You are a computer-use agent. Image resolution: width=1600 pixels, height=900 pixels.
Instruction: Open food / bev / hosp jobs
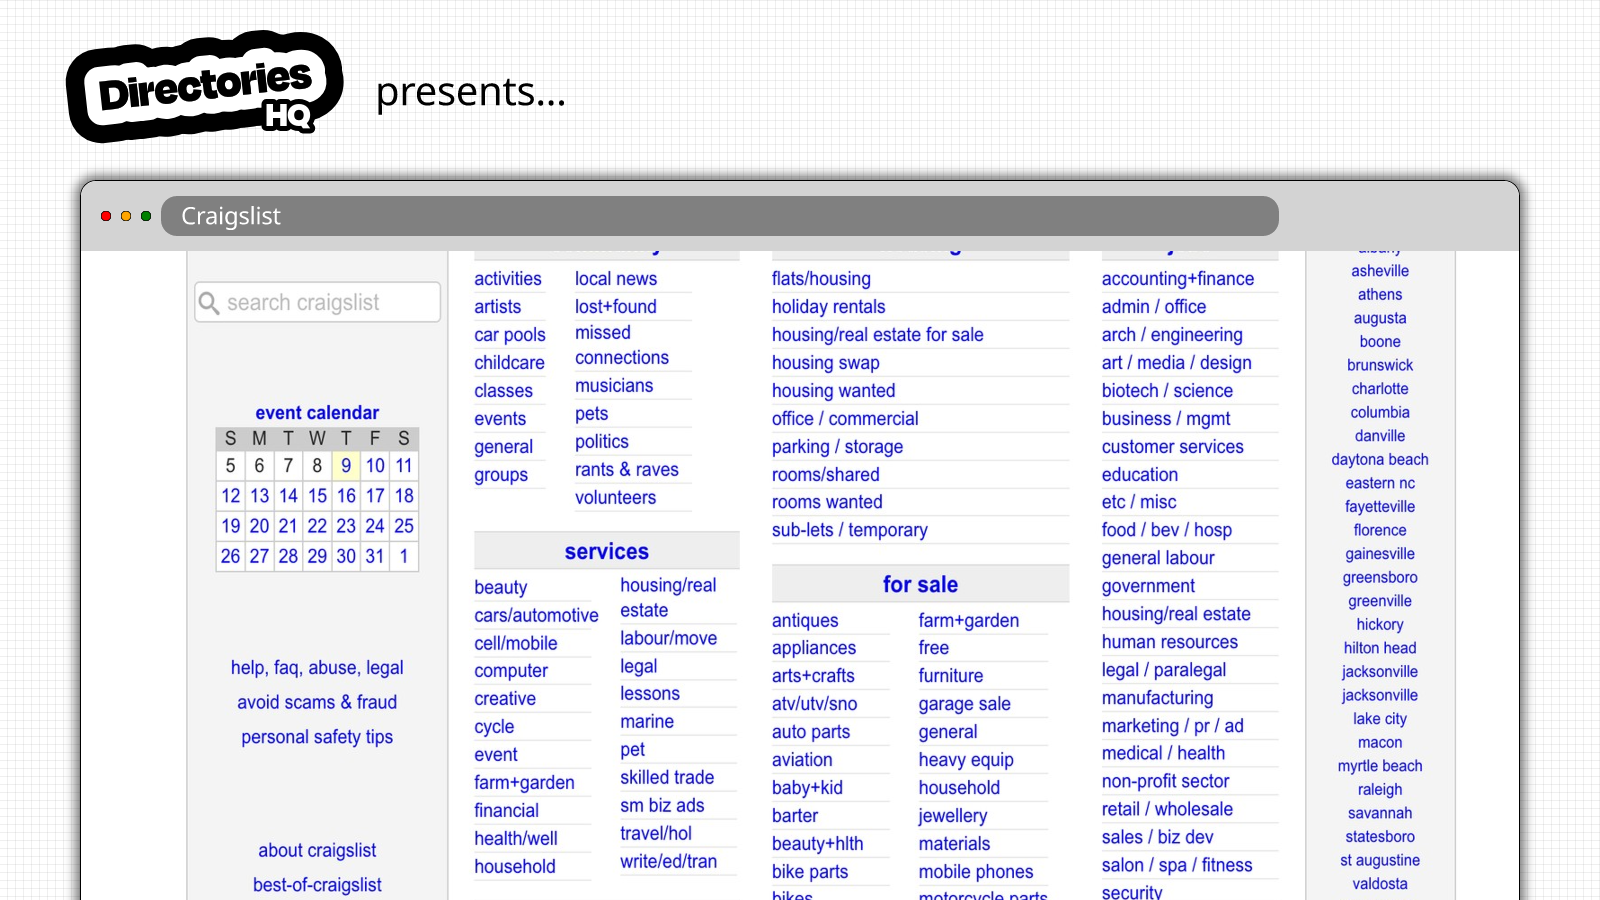[1167, 530]
